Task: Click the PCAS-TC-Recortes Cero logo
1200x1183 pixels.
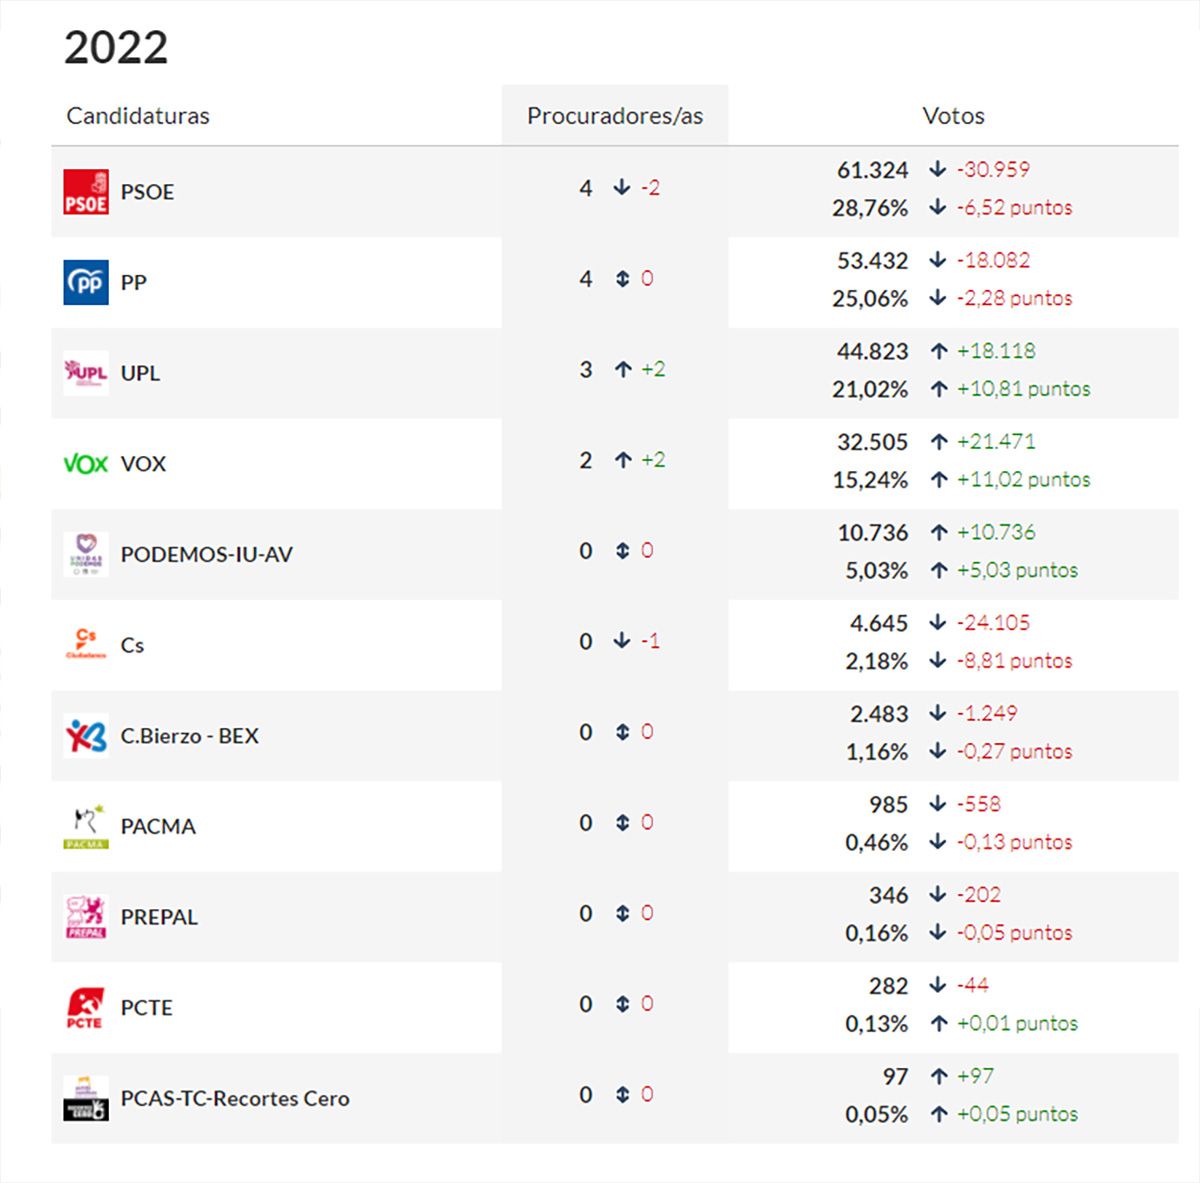Action: 86,1098
